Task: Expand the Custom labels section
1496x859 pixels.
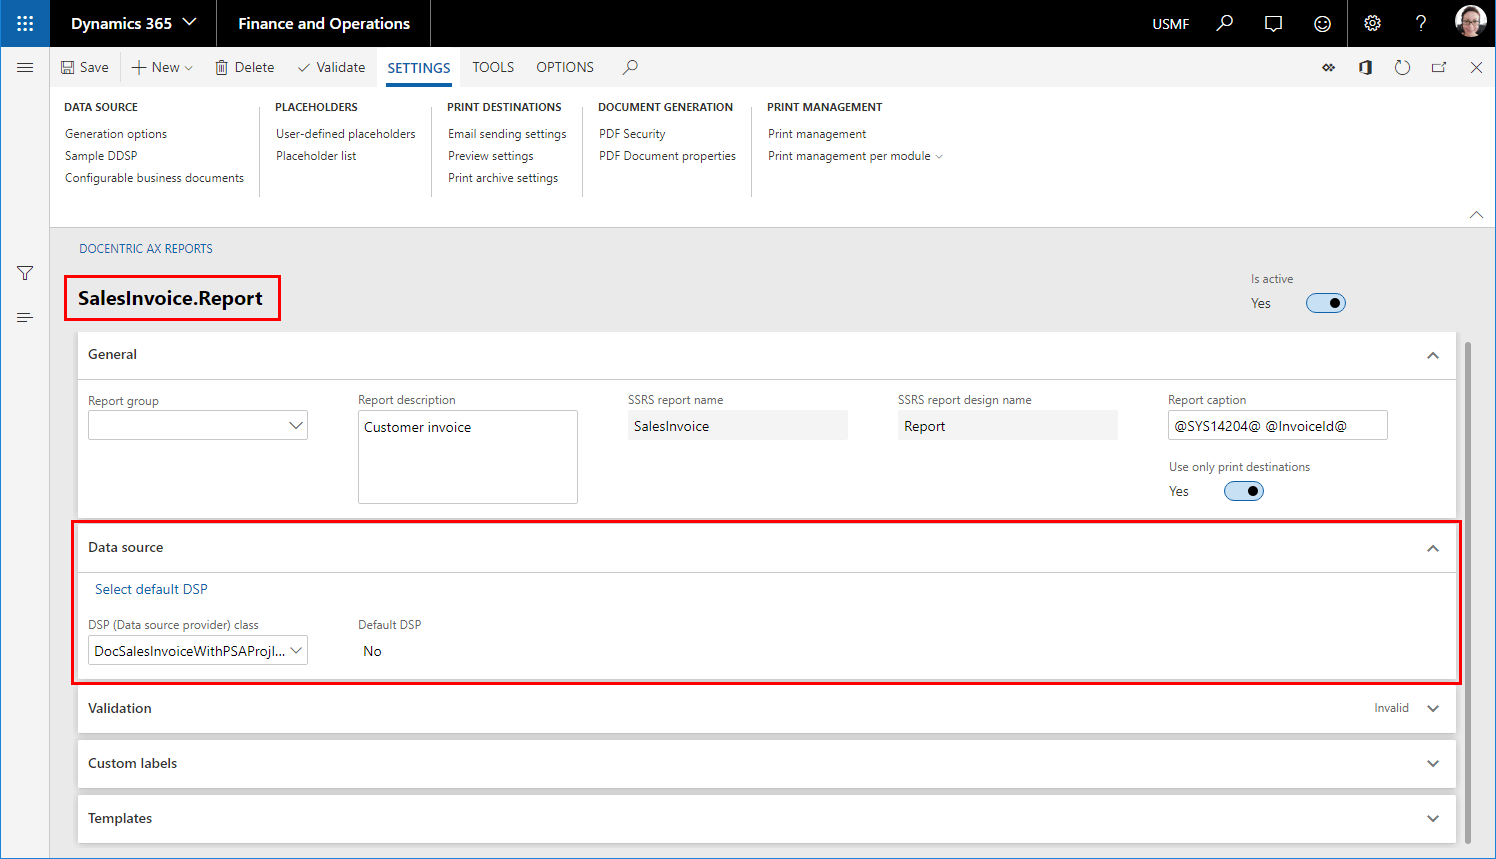Action: [1433, 763]
